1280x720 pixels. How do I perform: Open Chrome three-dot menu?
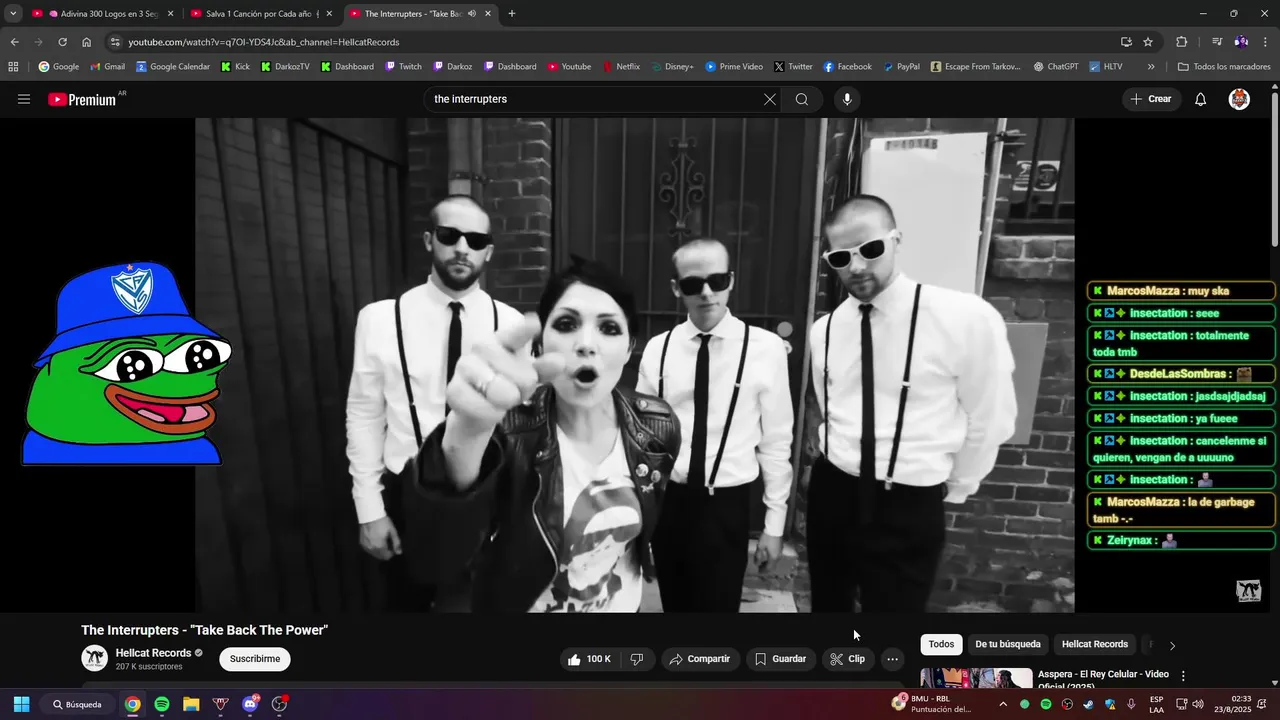click(x=1265, y=42)
